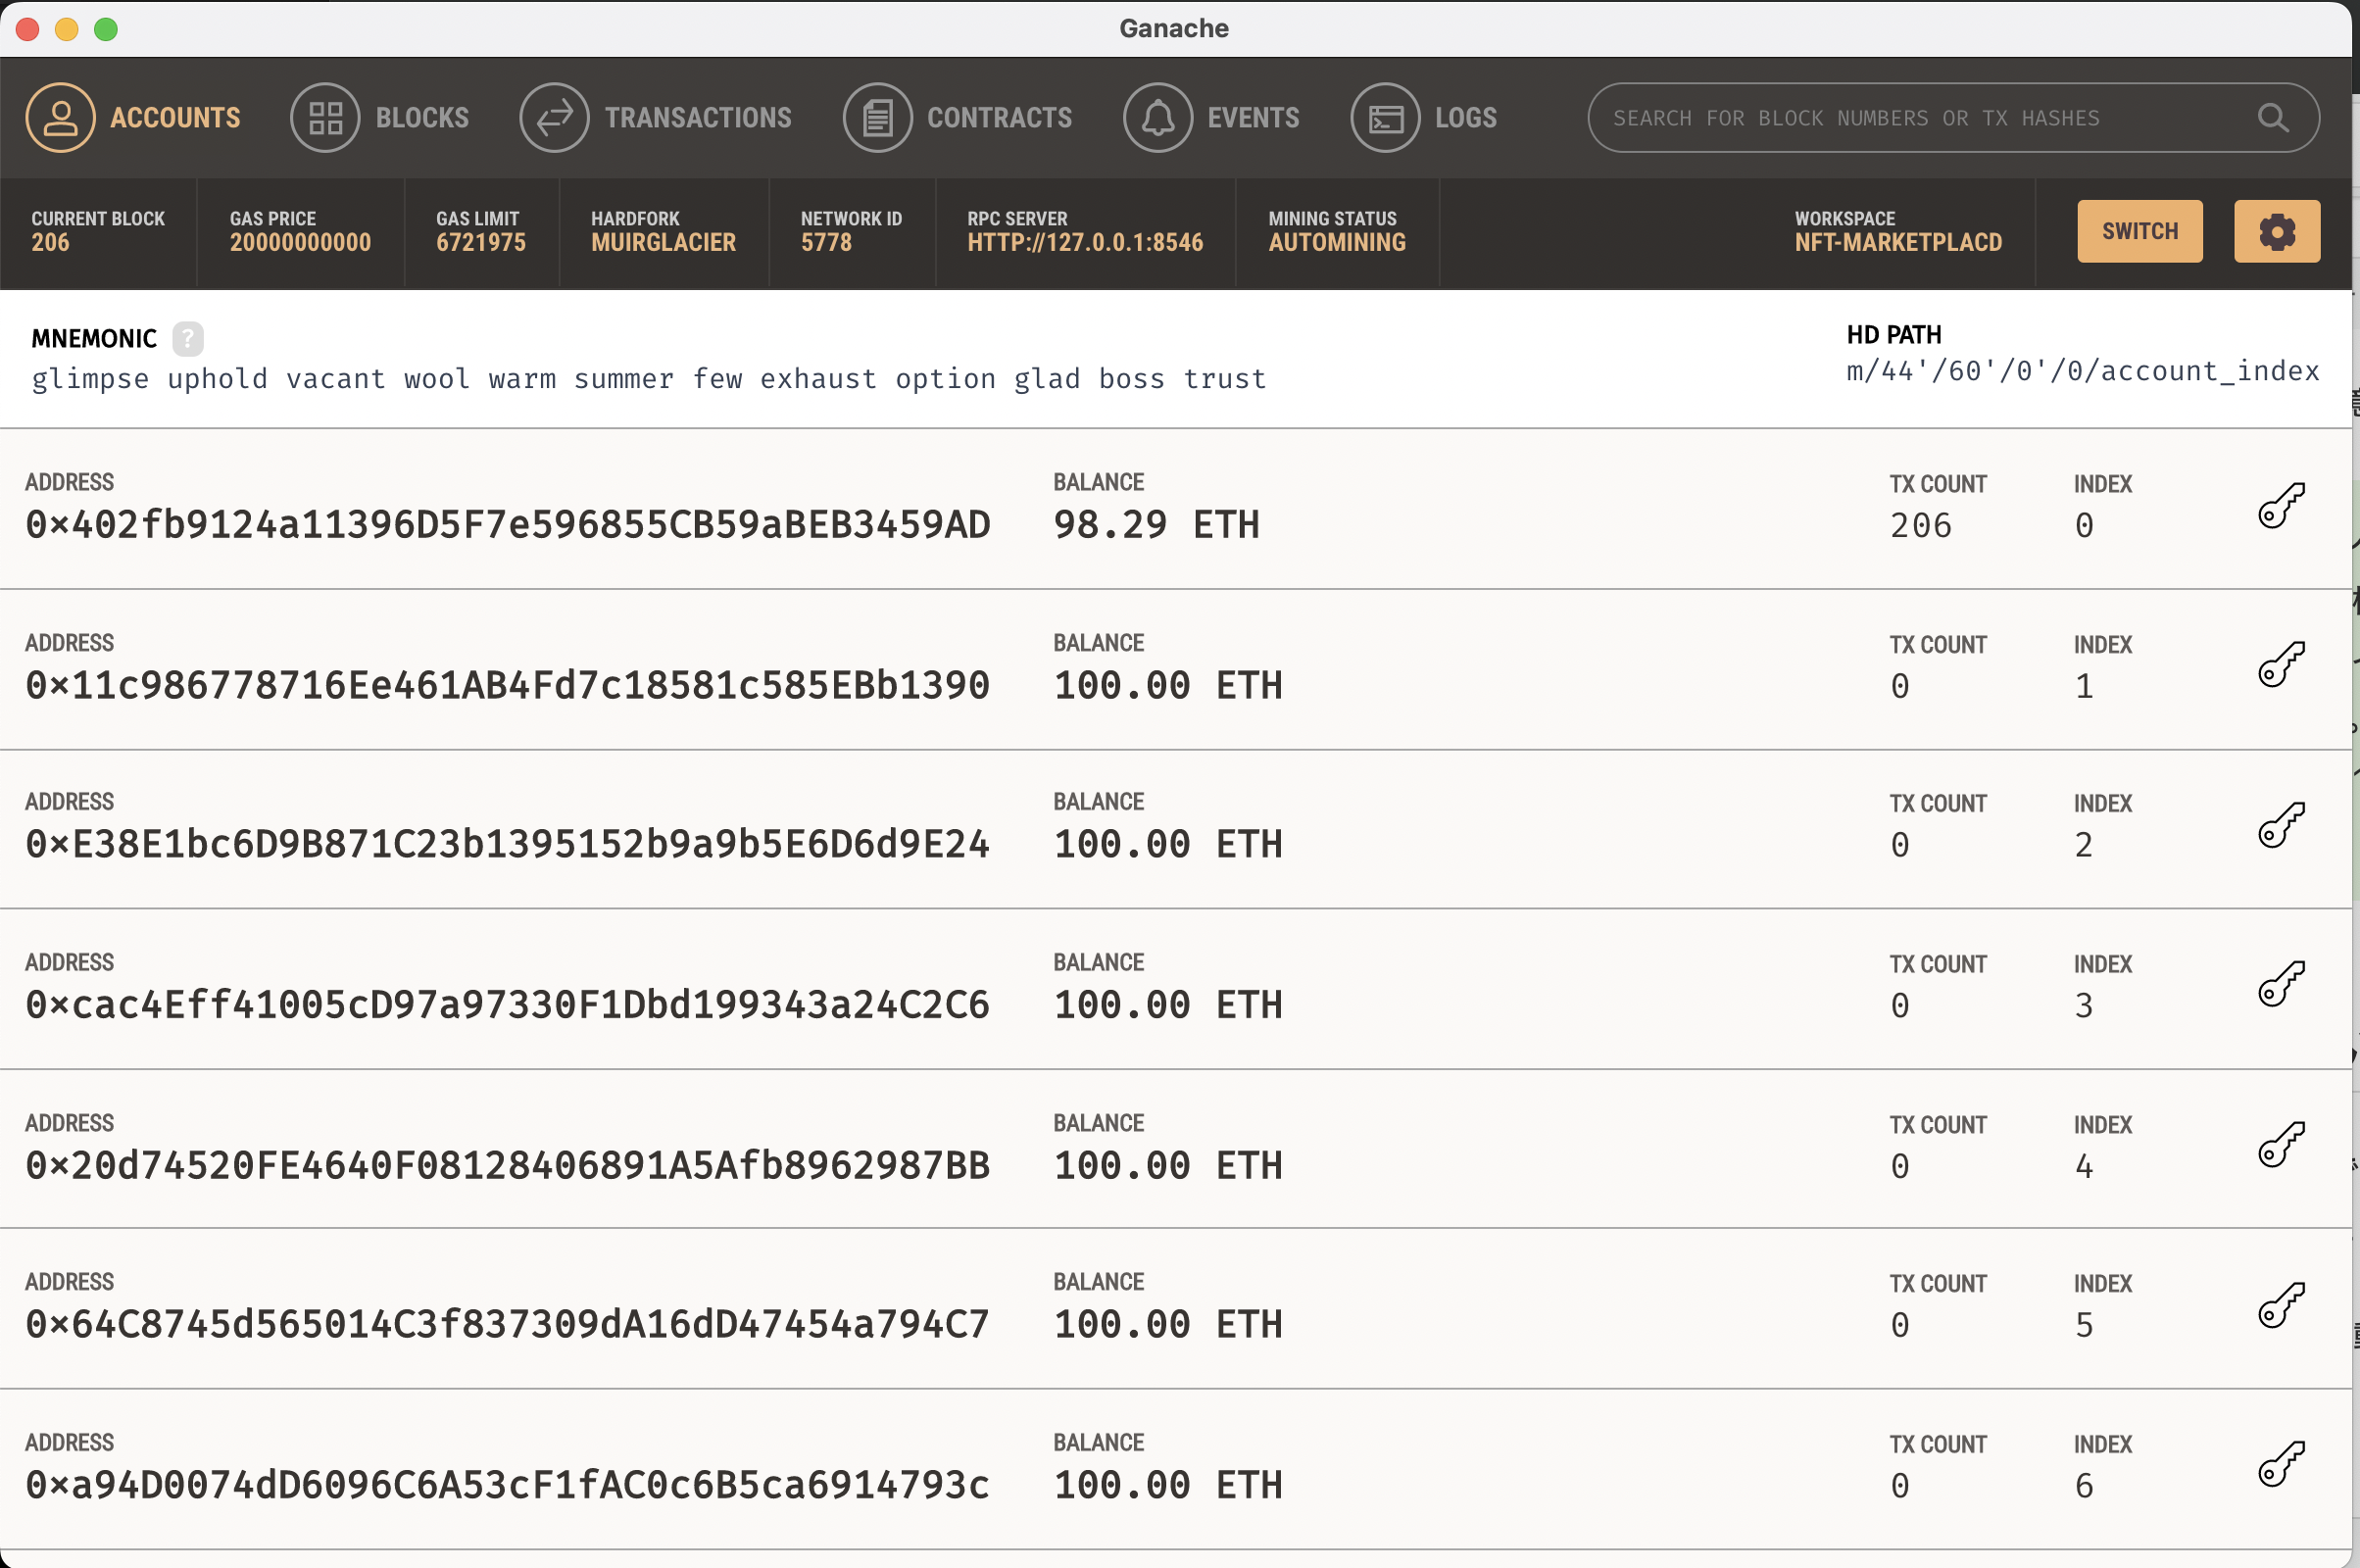Open the Contracts document icon
This screenshot has width=2360, height=1568.
877,117
